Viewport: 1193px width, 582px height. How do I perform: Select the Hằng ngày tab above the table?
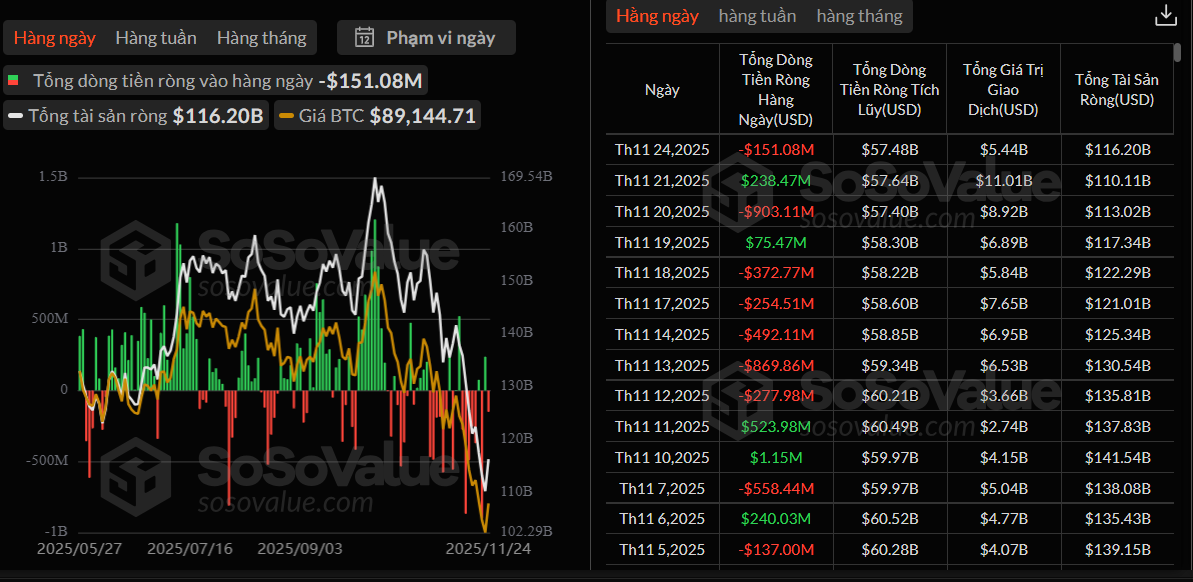coord(657,16)
